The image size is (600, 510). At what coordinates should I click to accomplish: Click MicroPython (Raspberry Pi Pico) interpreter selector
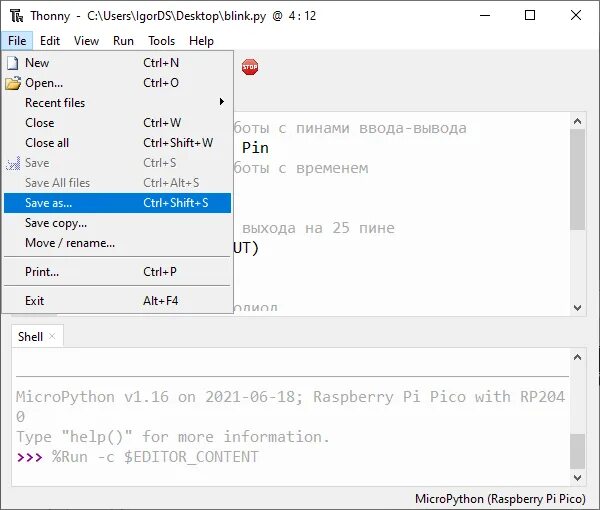500,499
